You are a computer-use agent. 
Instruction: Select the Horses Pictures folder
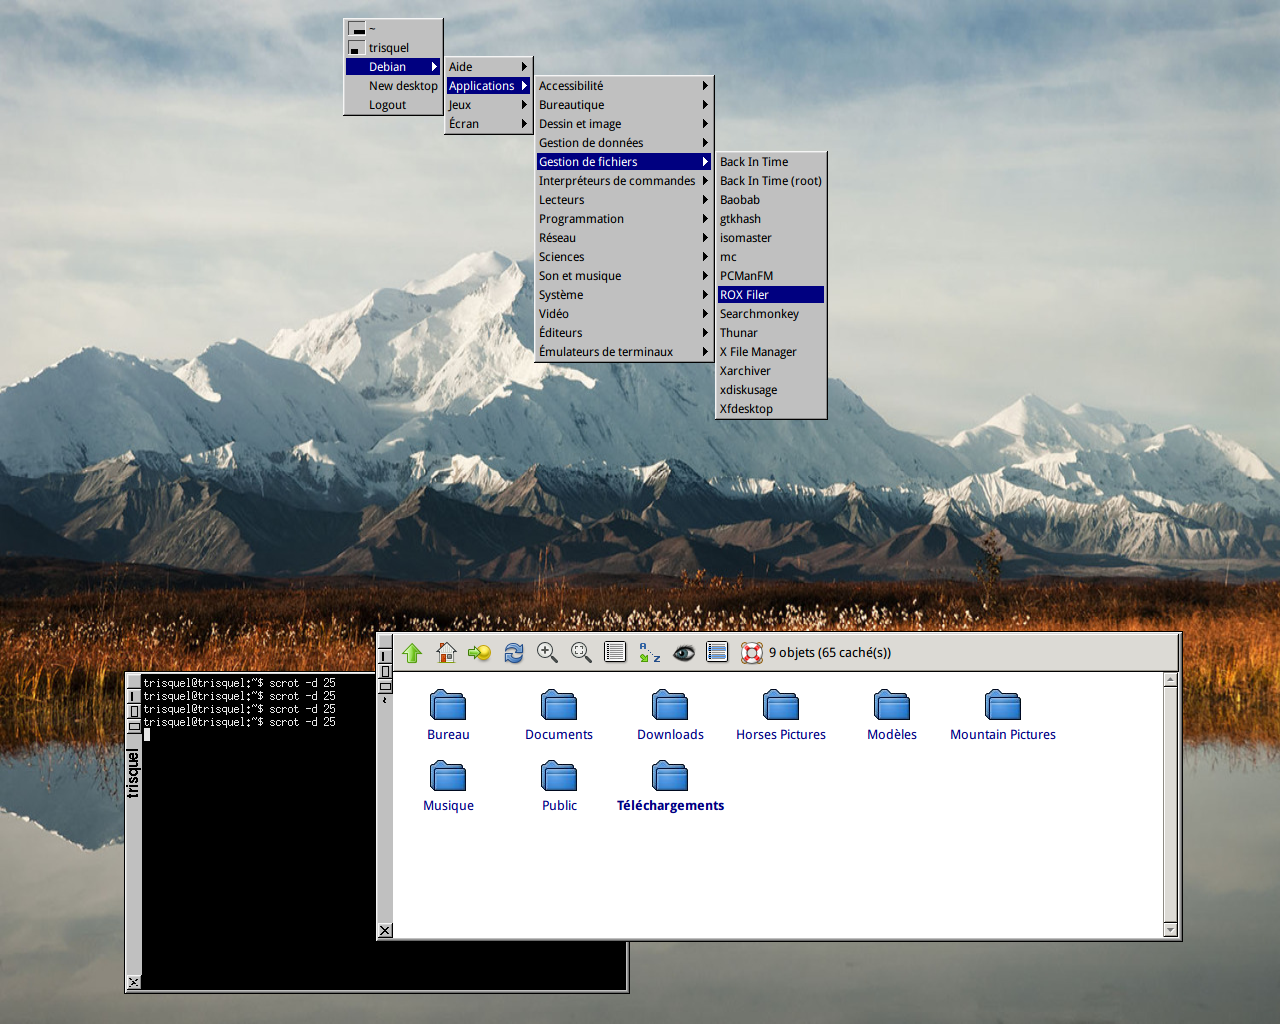pos(781,715)
